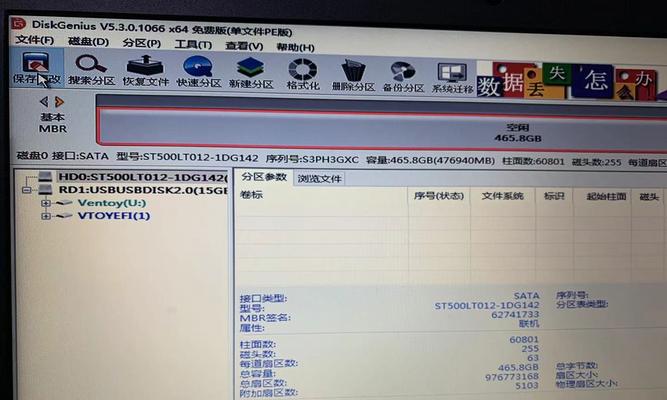Expand the Ventoy(U:) tree node
The image size is (667, 400).
(46, 203)
